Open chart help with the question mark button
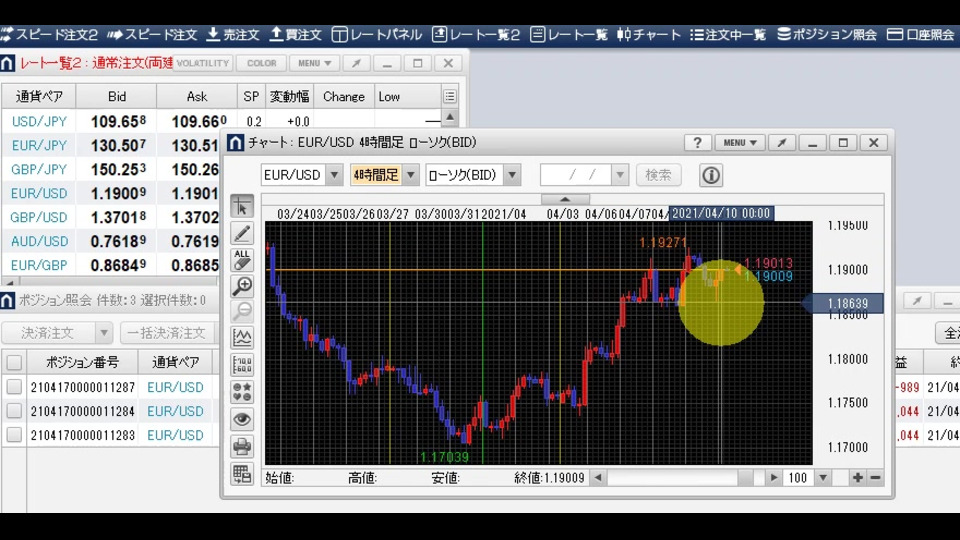Viewport: 960px width, 540px height. pos(697,143)
